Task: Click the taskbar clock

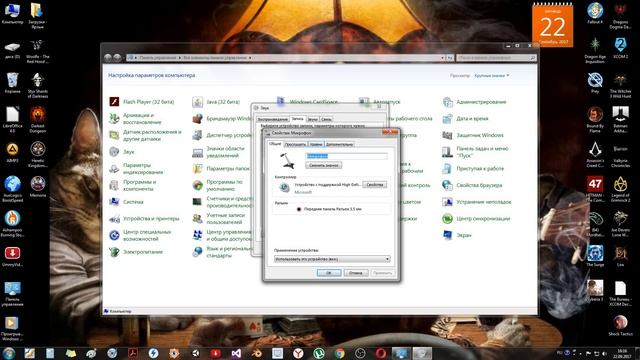Action: pos(622,353)
